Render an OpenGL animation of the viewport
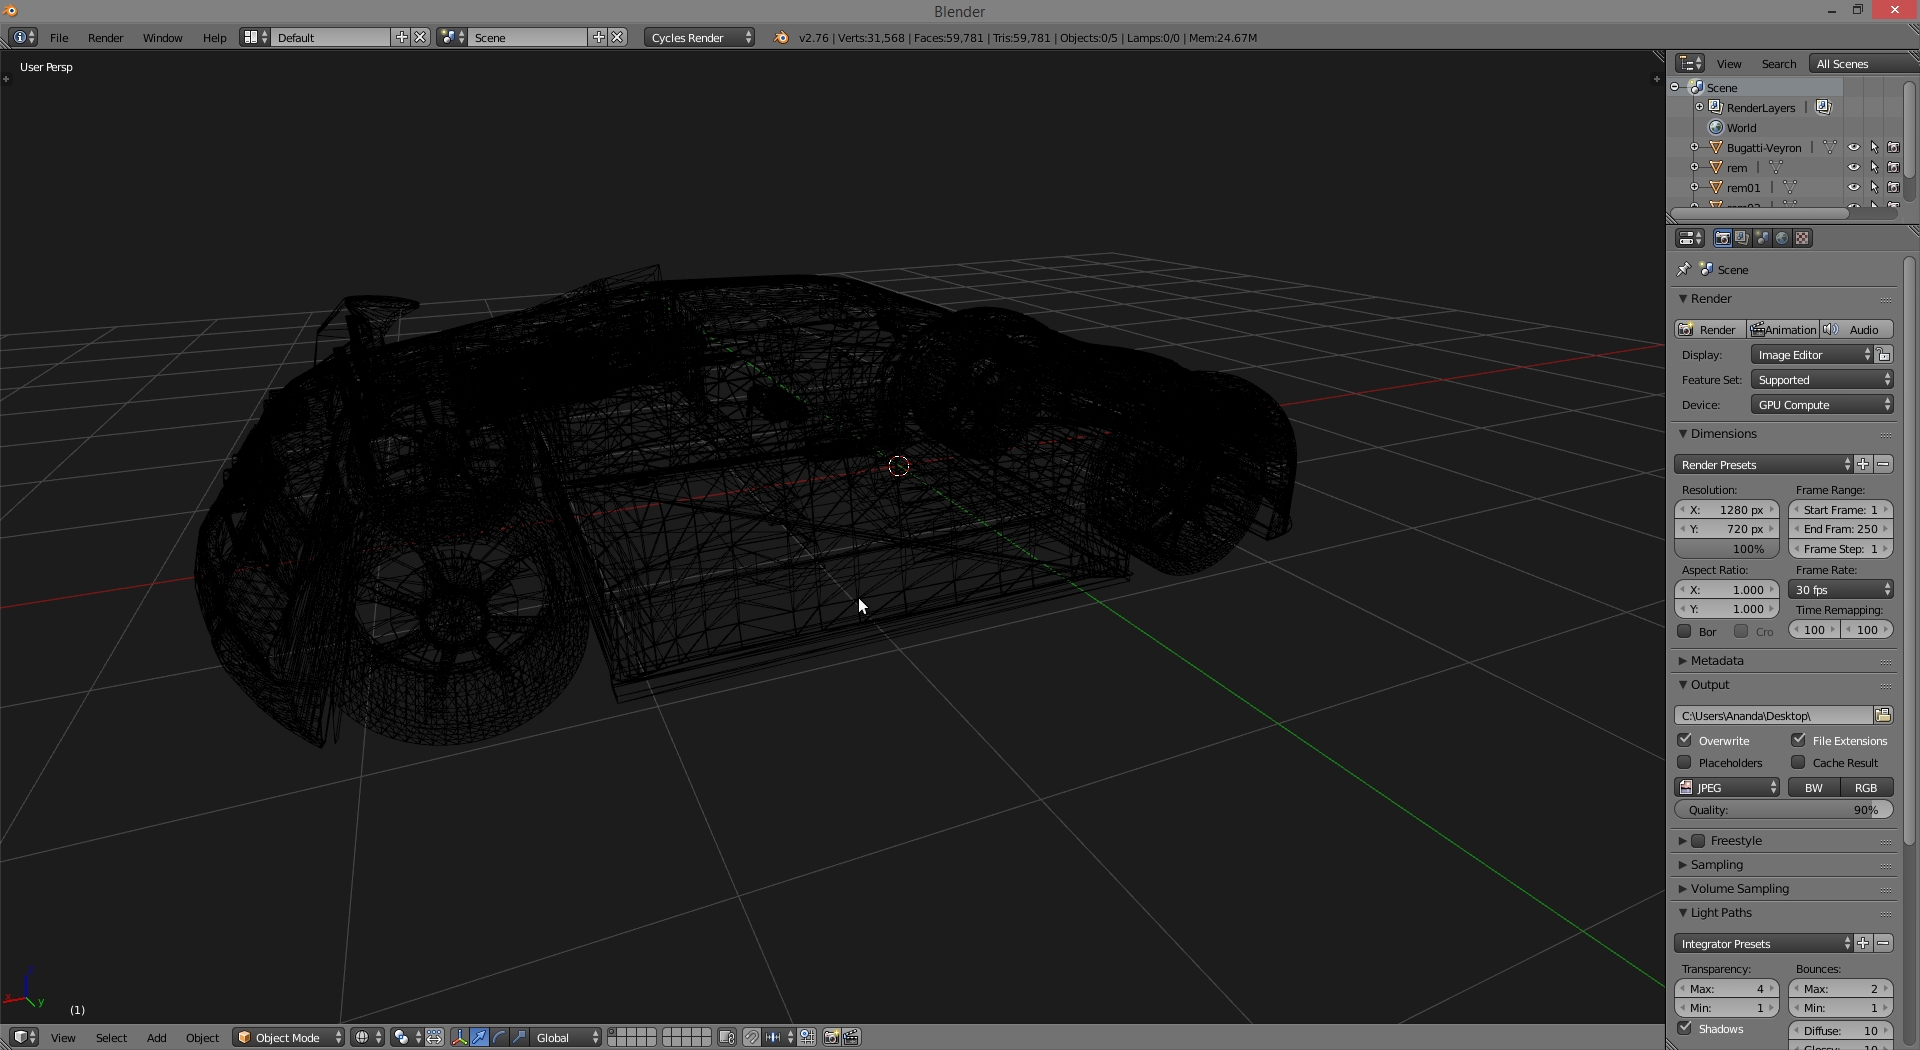This screenshot has height=1050, width=1920. point(851,1037)
